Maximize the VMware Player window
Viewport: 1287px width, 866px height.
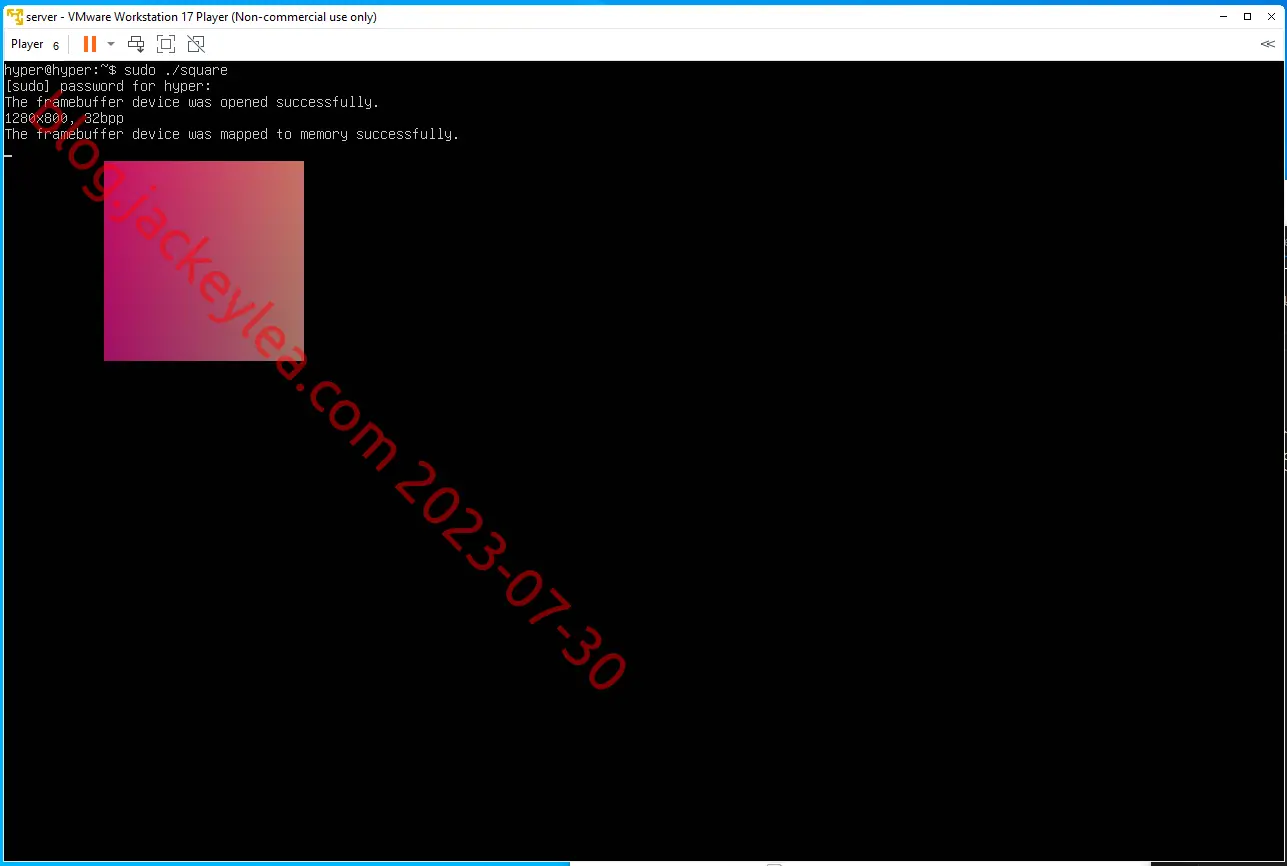pyautogui.click(x=1247, y=16)
